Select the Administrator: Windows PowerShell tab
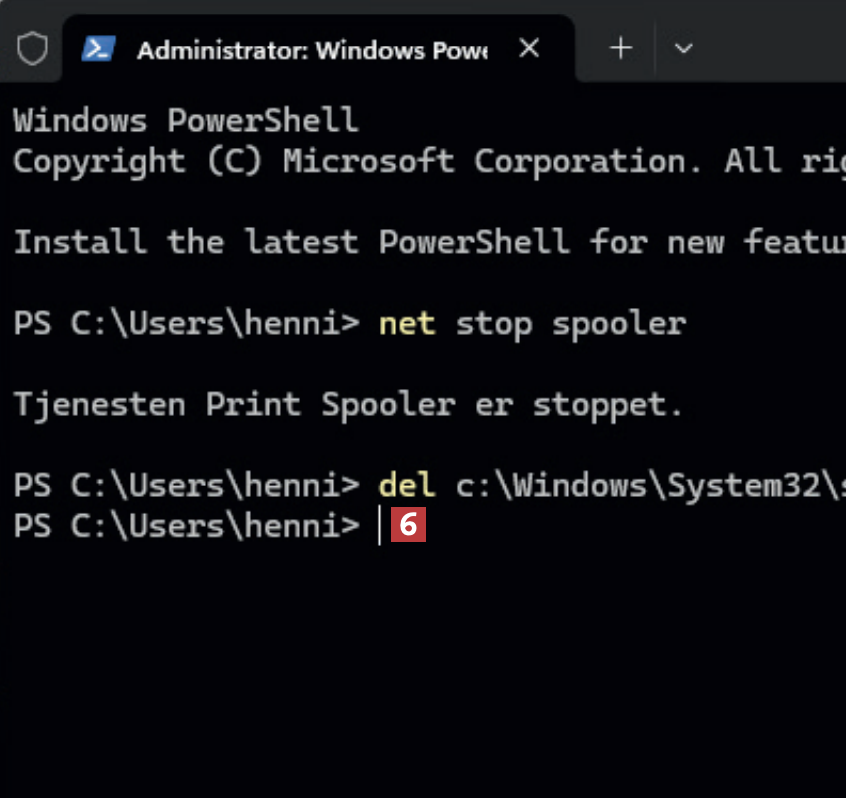Screen dimensions: 846x798 [x=310, y=49]
